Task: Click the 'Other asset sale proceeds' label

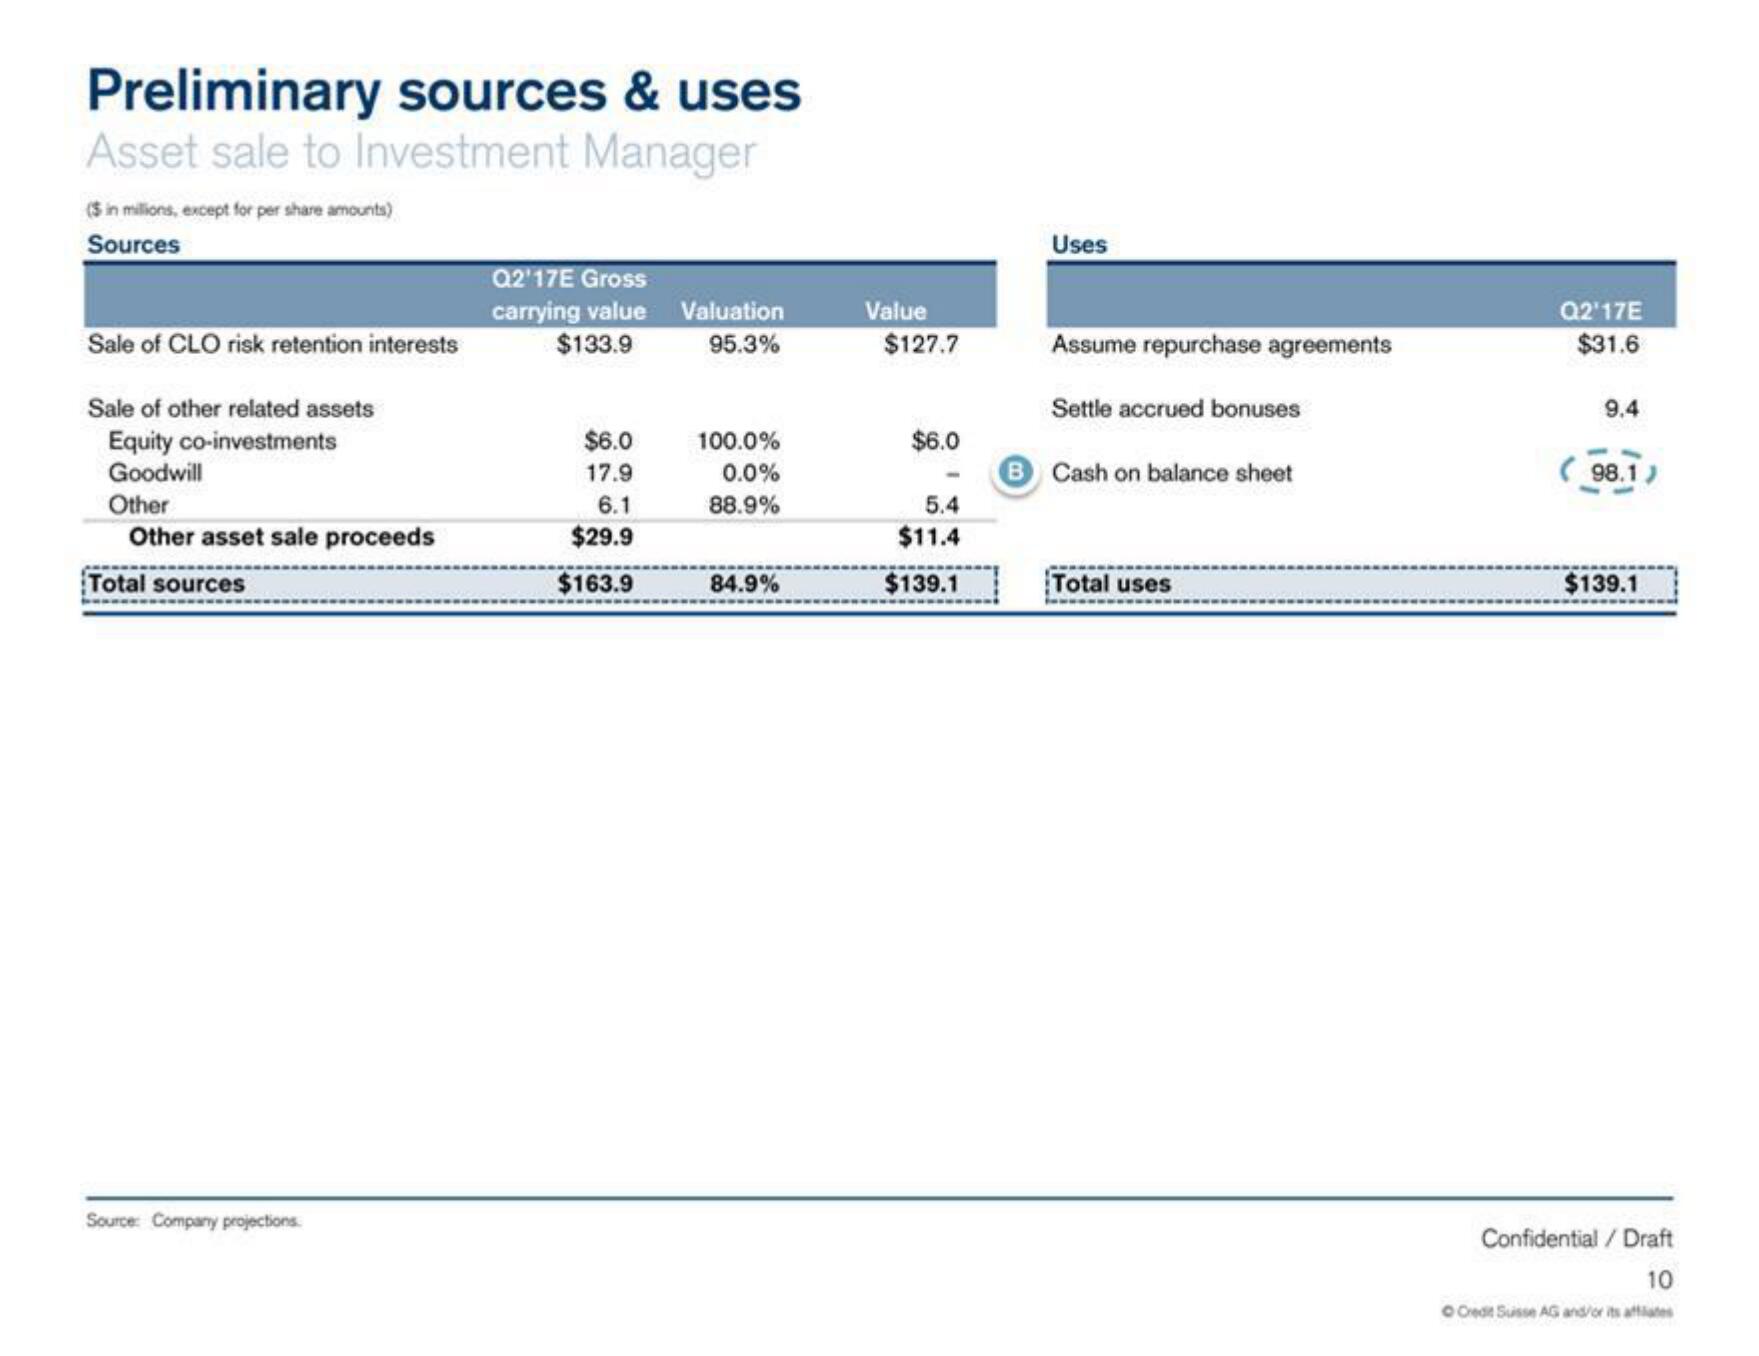Action: click(281, 537)
